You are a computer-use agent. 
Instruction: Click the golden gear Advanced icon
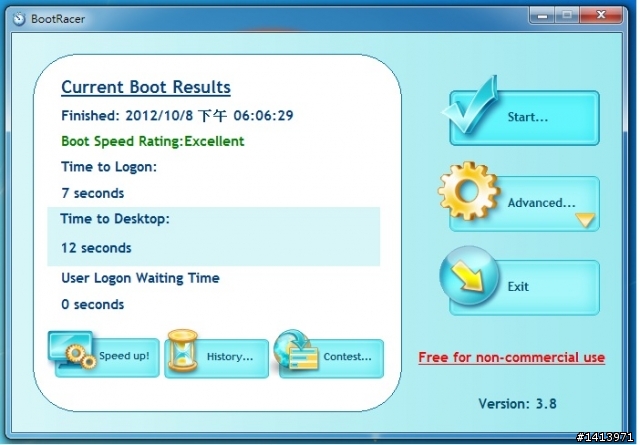[469, 191]
